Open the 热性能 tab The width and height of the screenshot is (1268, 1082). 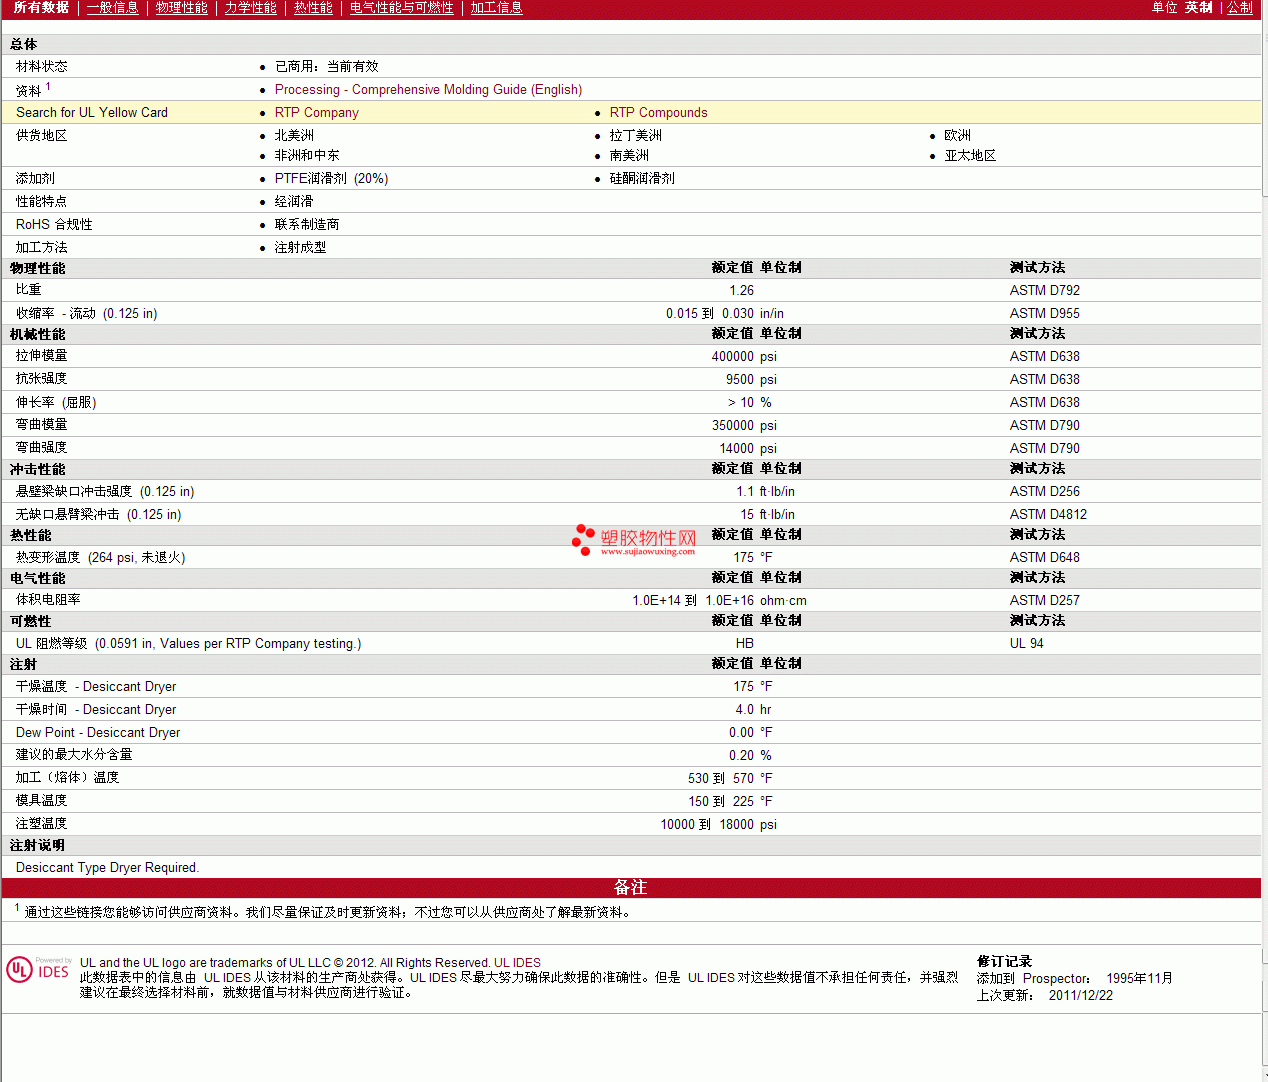pyautogui.click(x=313, y=8)
